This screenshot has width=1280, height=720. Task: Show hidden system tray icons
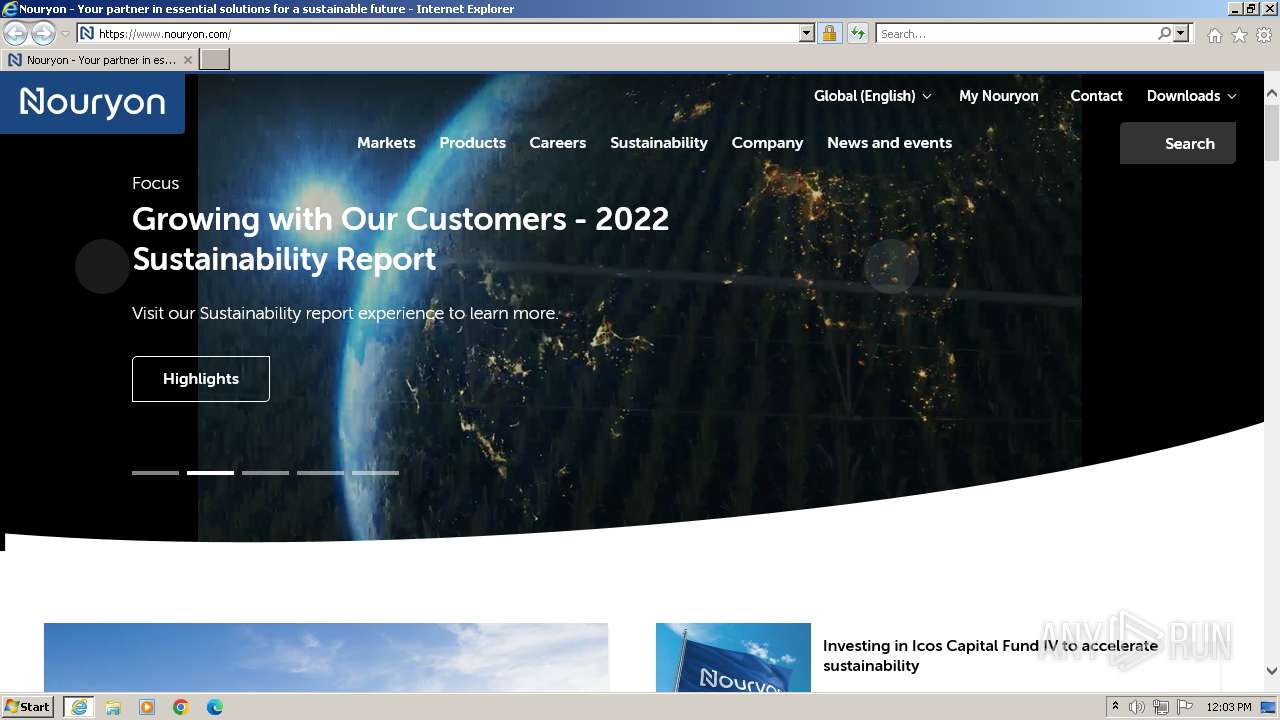(1116, 707)
